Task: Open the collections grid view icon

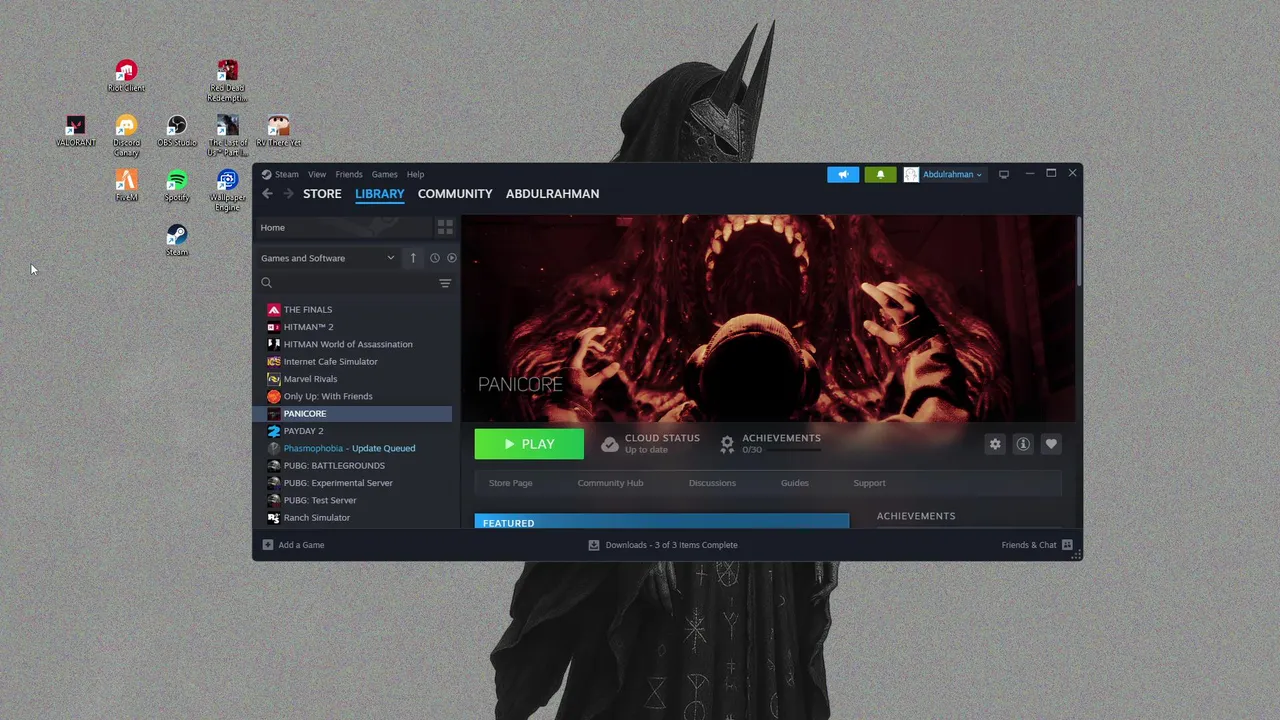Action: coord(445,227)
